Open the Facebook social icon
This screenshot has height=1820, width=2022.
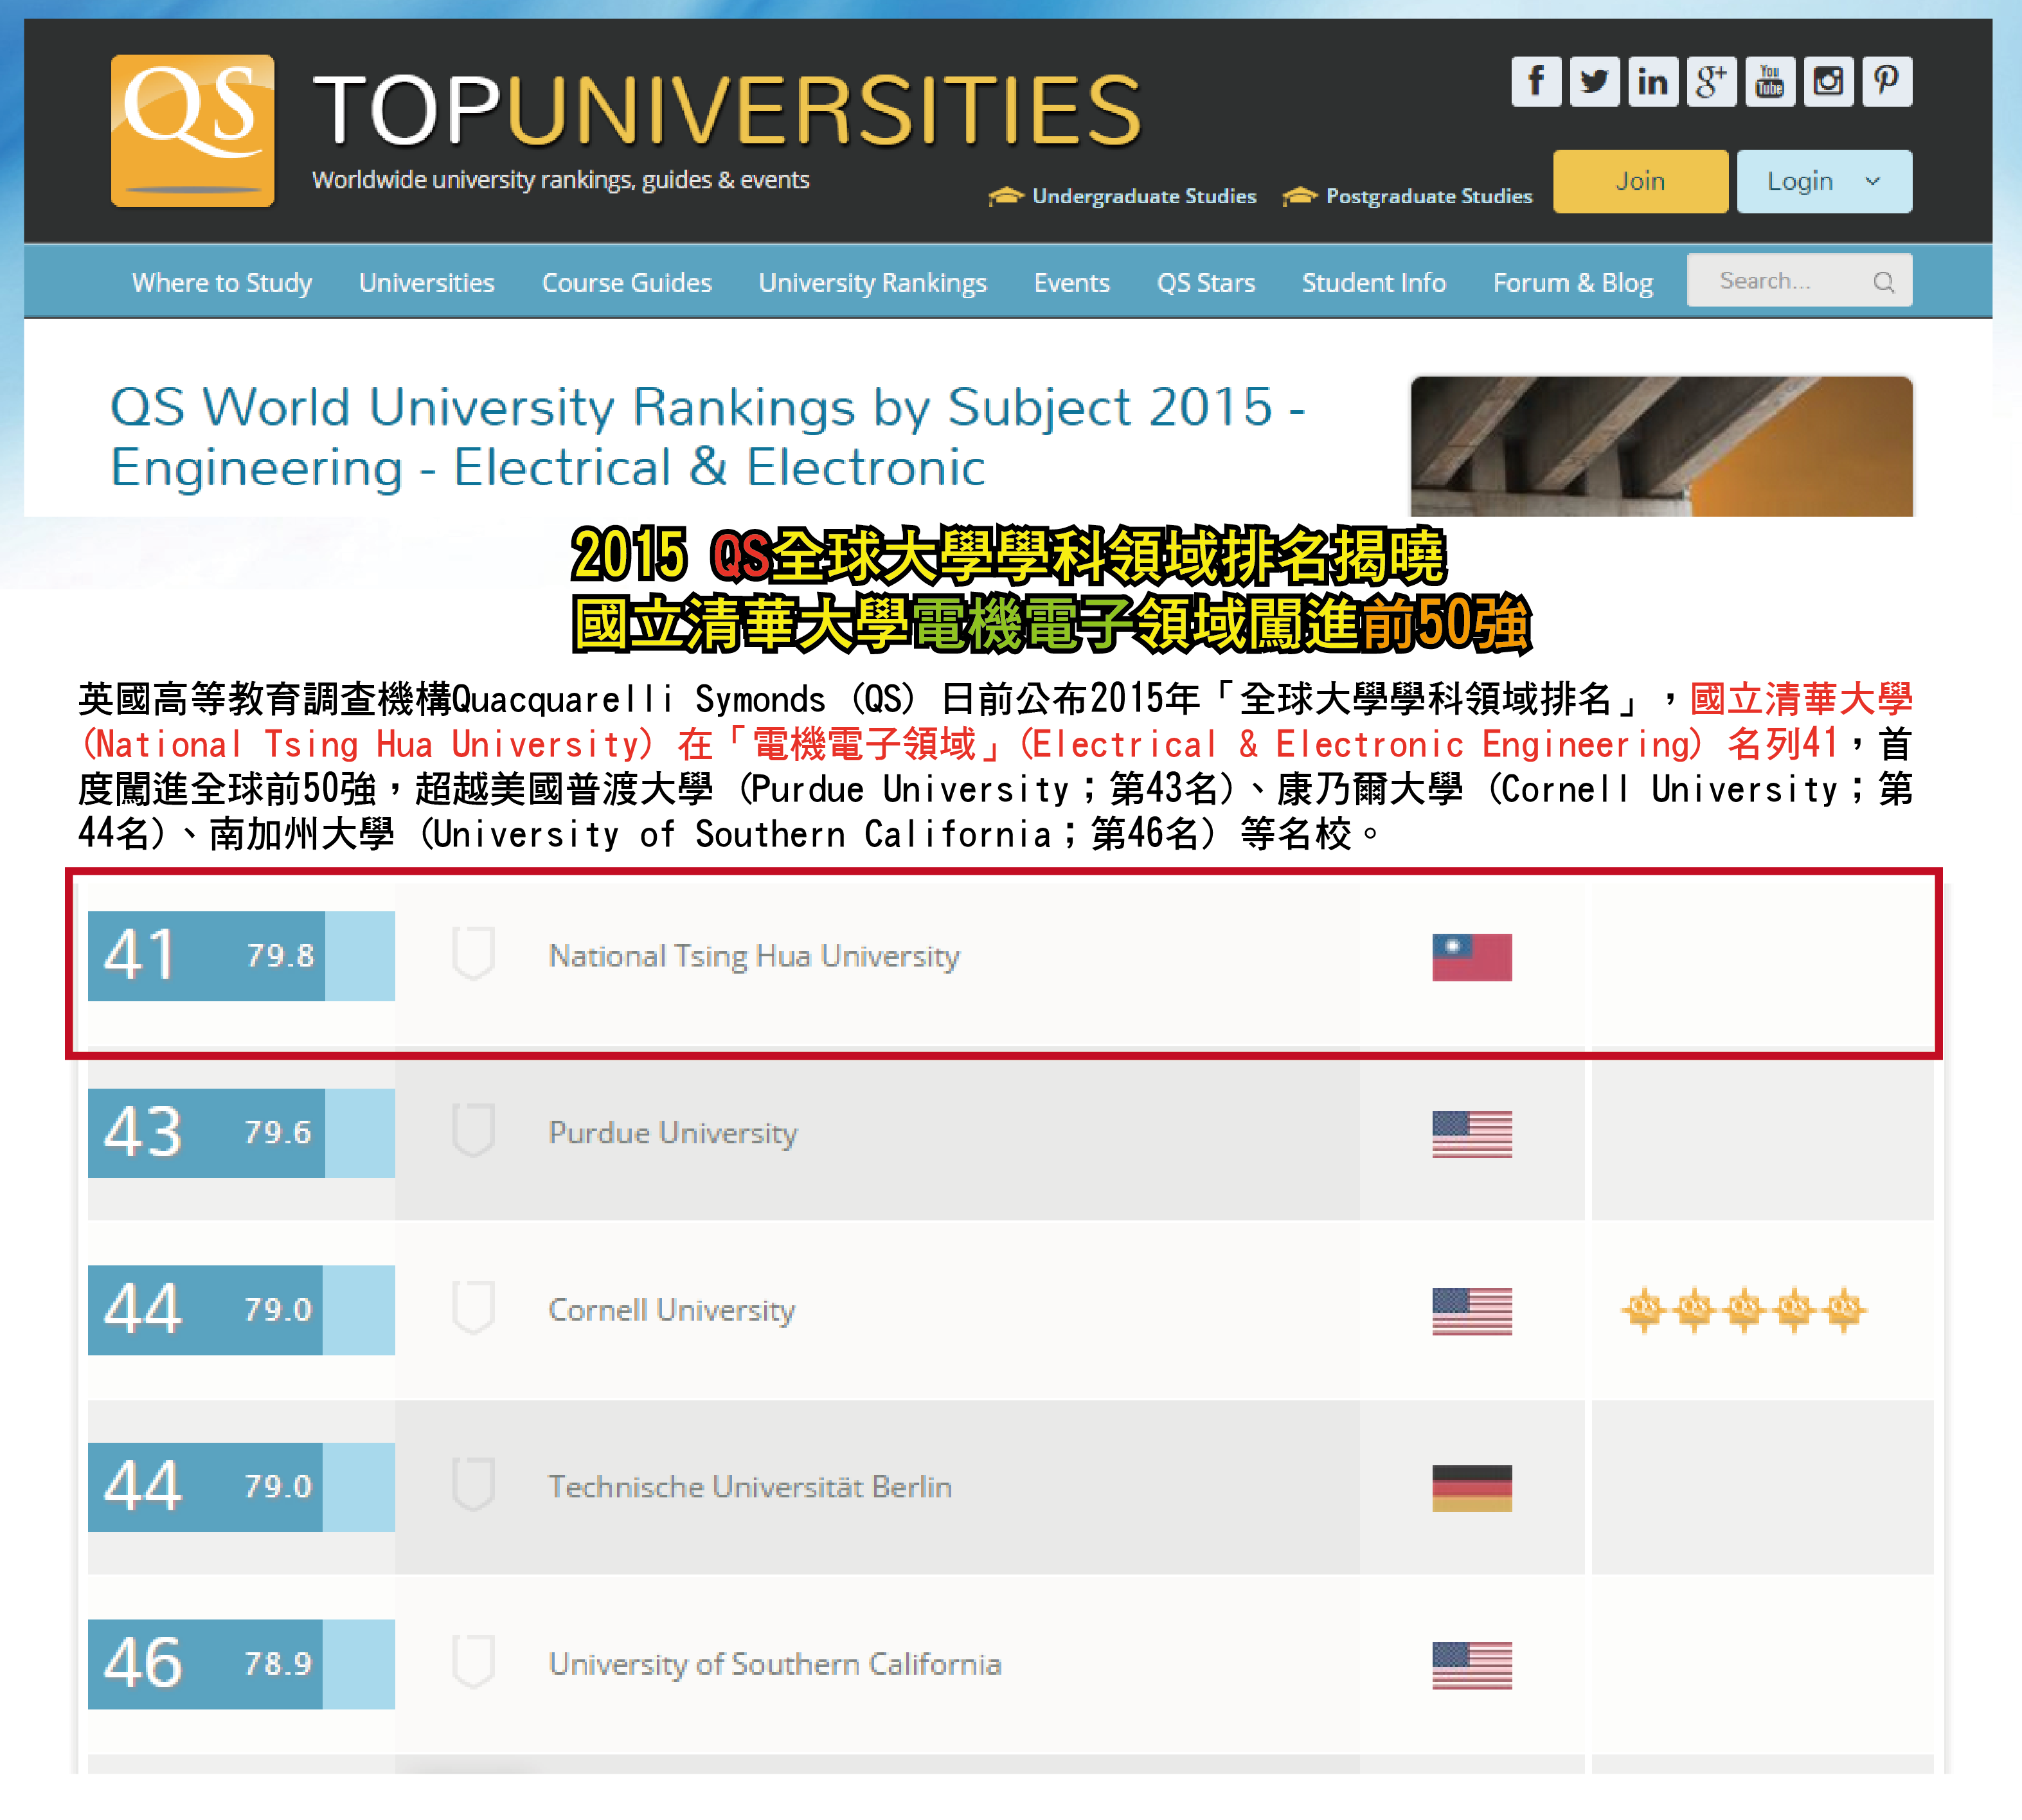point(1536,81)
